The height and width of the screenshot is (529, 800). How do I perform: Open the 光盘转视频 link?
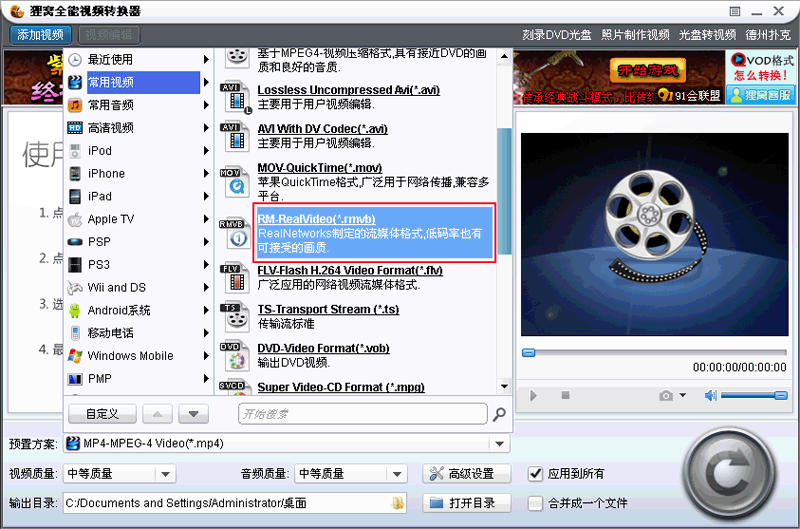click(x=707, y=35)
